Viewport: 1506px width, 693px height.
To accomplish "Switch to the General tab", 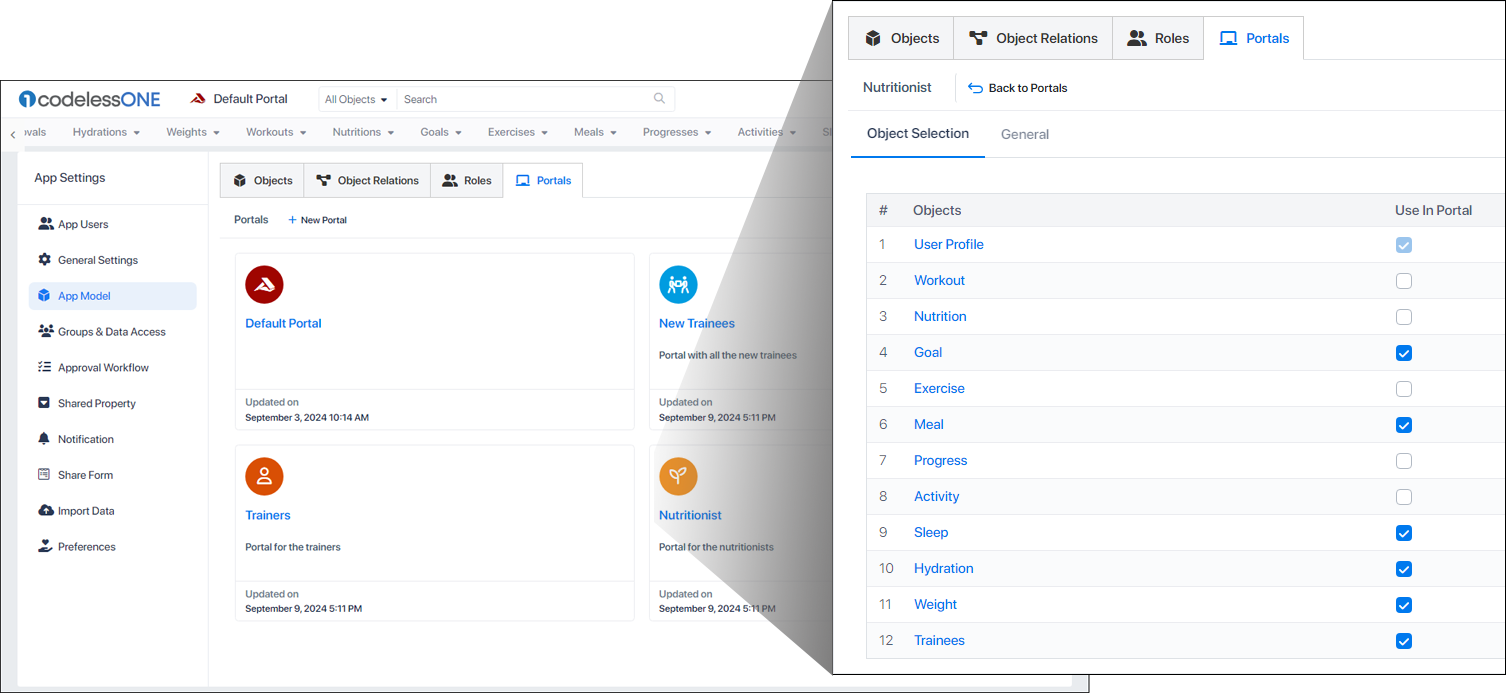I will [1024, 134].
